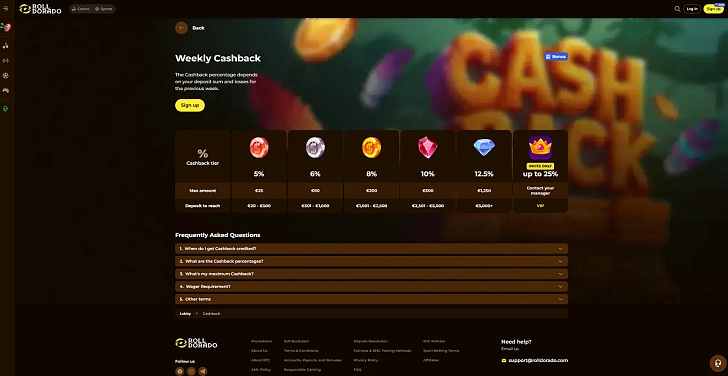728x376 pixels.
Task: Open the support@rolldorado.com email link
Action: 538,360
